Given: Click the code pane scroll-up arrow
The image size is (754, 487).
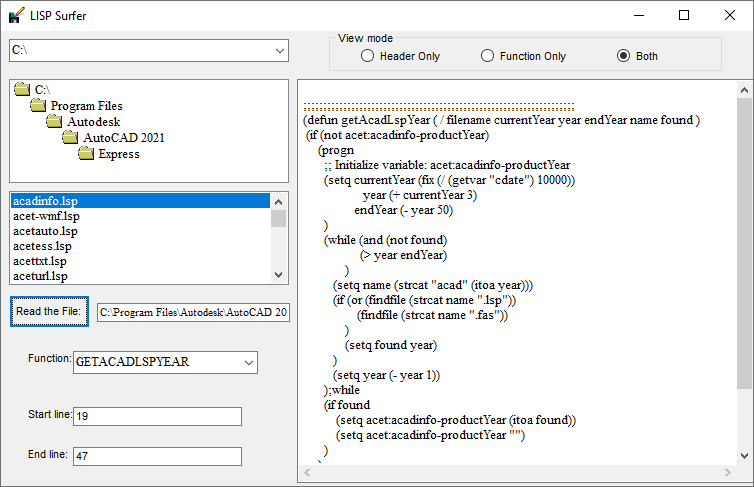Looking at the screenshot, I should (x=744, y=90).
